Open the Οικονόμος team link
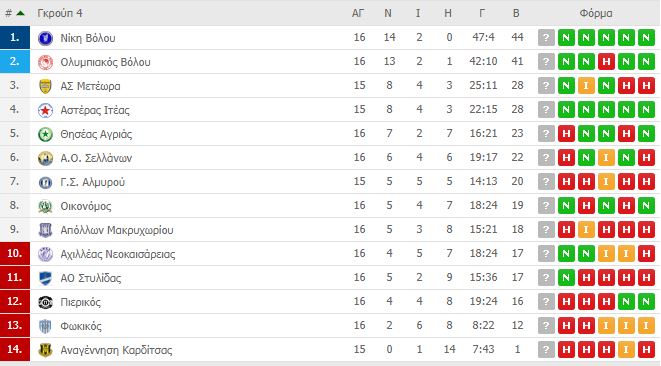661x366 pixels. tap(86, 206)
